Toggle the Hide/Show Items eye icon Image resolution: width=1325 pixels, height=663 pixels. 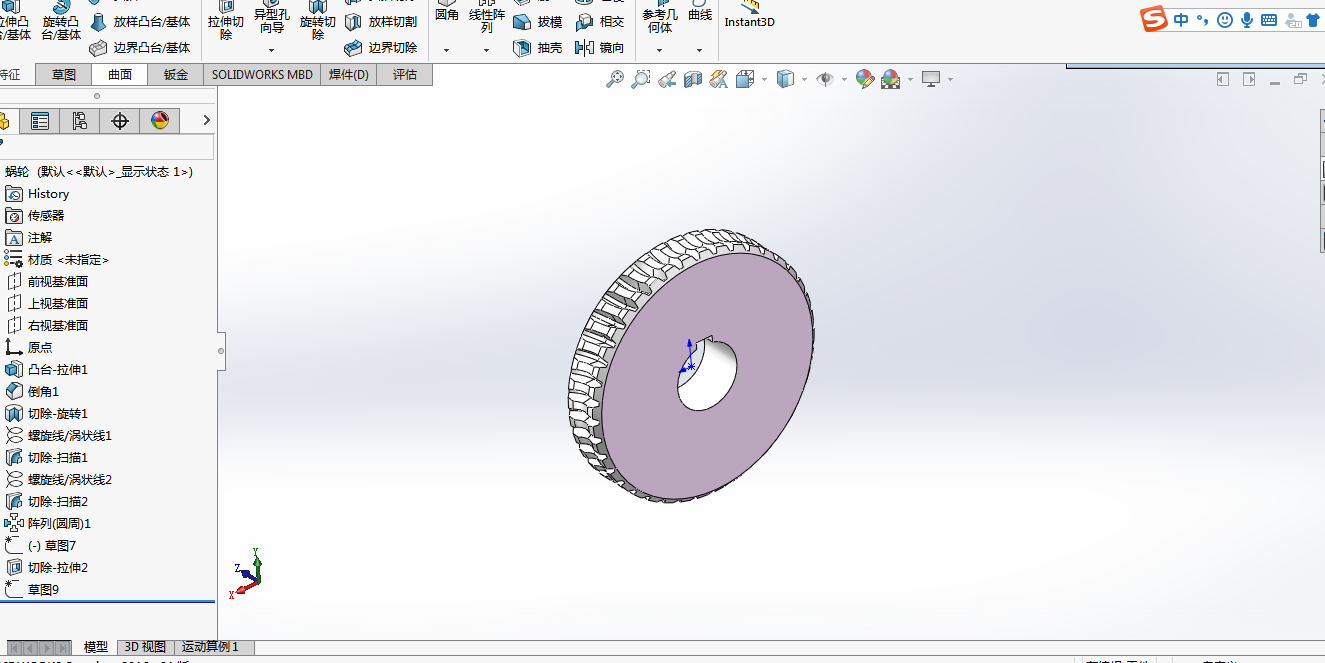pyautogui.click(x=825, y=79)
